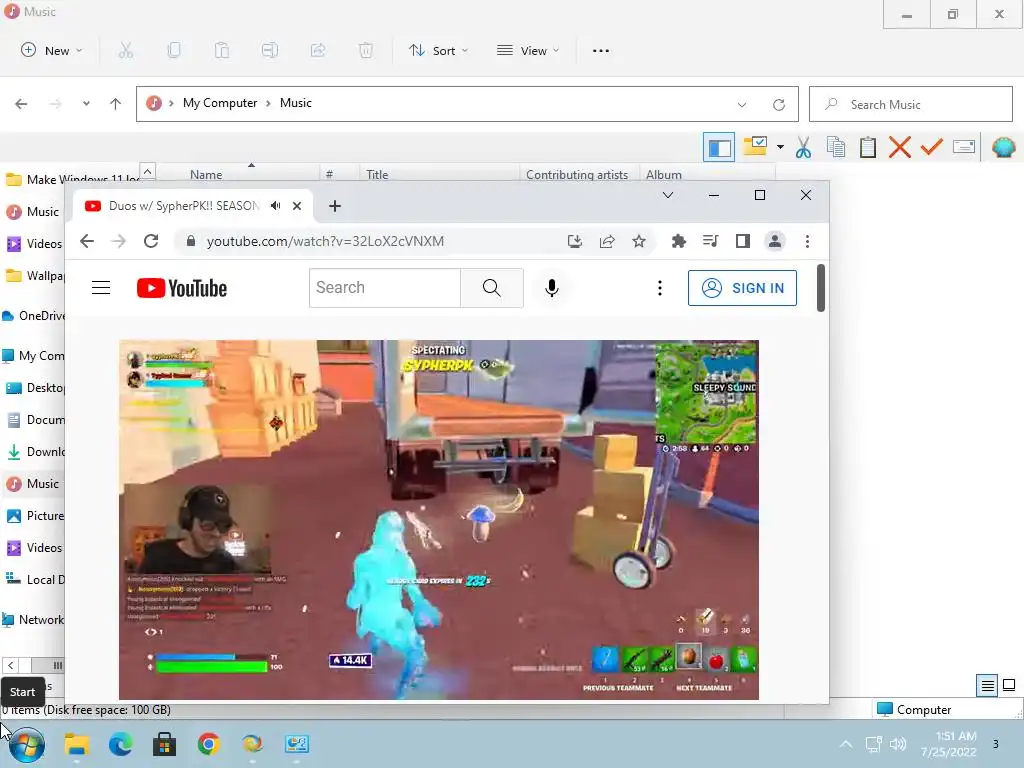Open Chrome's tab search chevron
This screenshot has width=1024, height=768.
point(667,195)
